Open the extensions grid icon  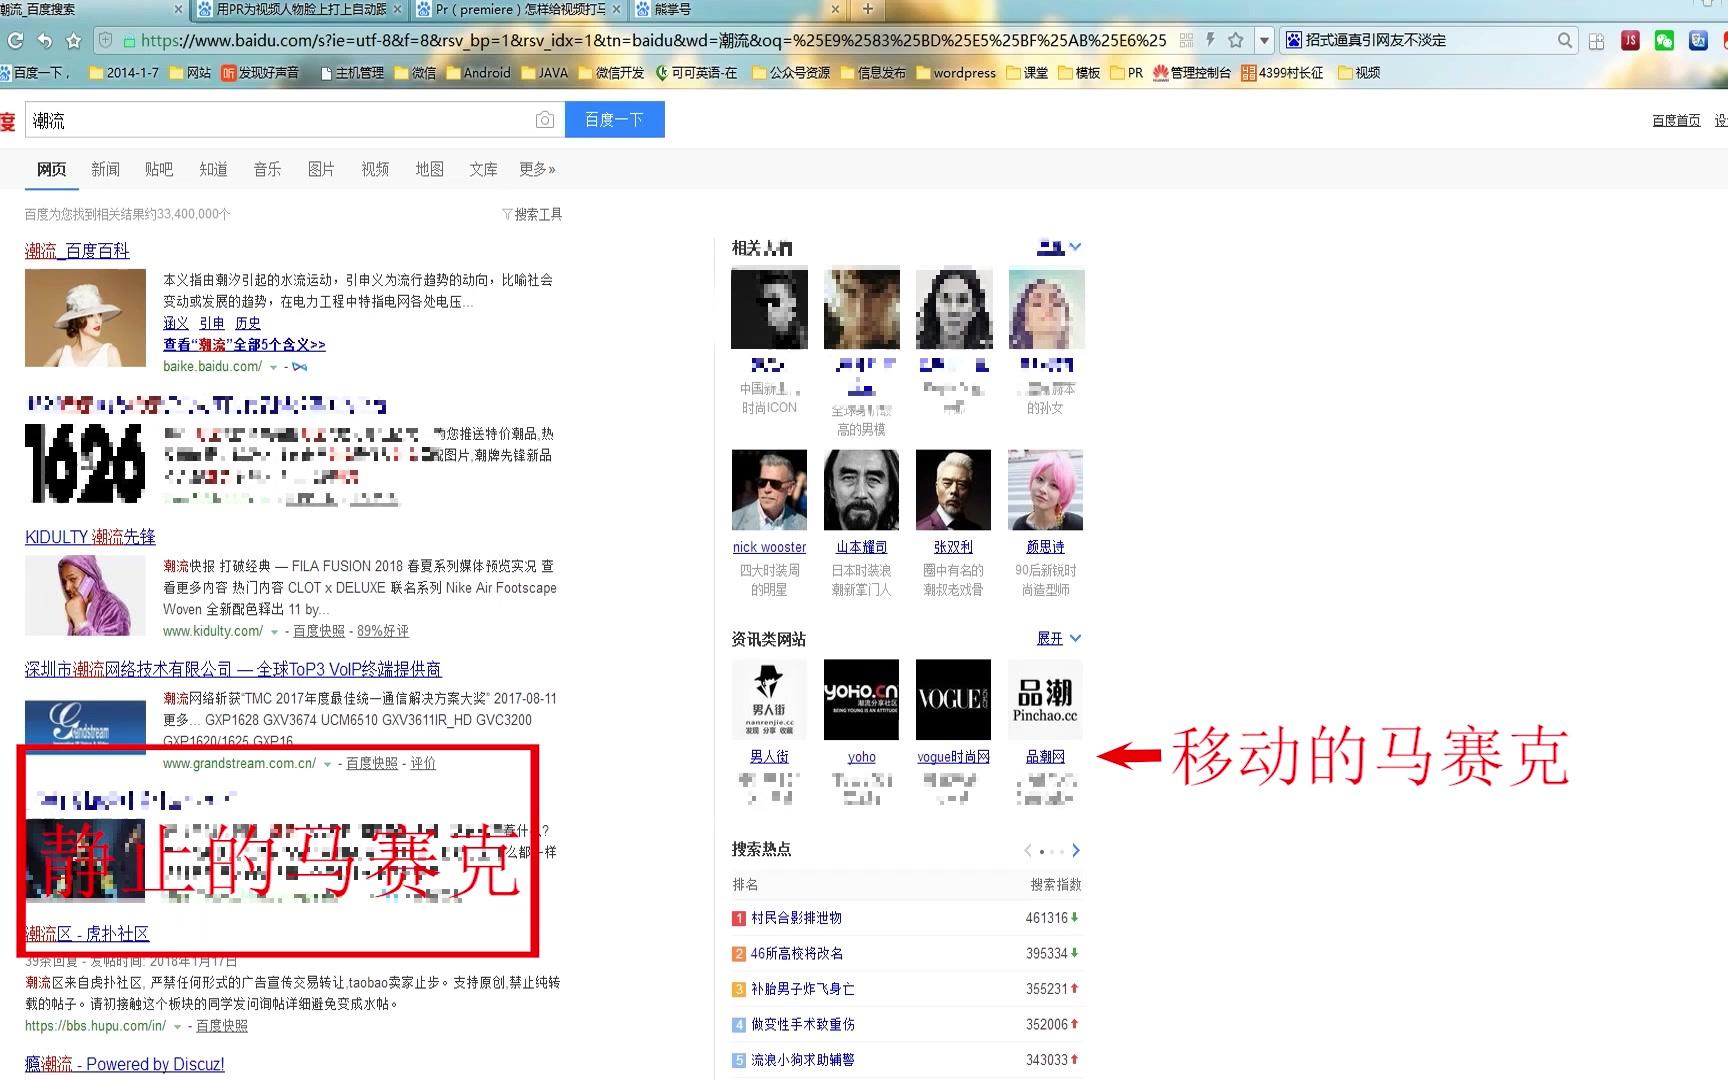[x=1597, y=41]
